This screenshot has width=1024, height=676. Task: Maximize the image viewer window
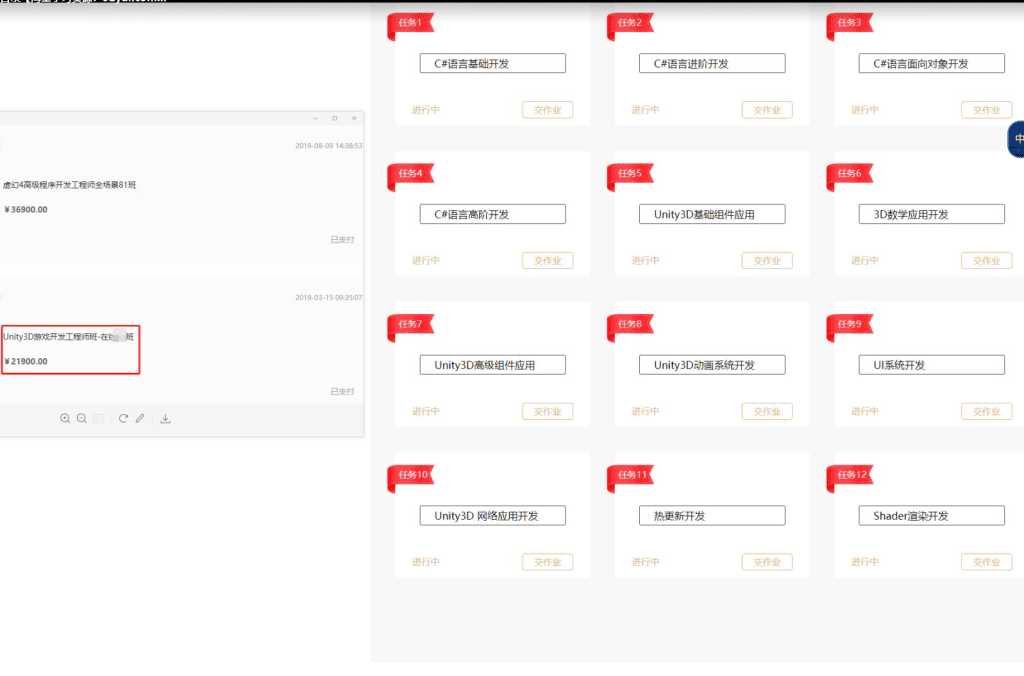click(x=335, y=118)
